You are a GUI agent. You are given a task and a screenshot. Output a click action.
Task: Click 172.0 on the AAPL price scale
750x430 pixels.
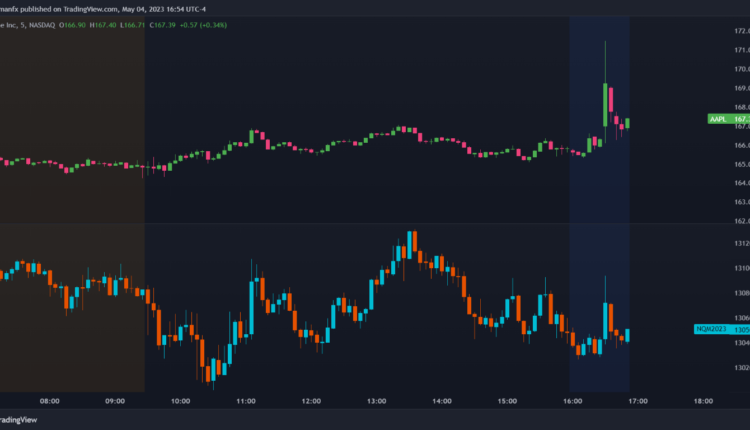pos(742,32)
